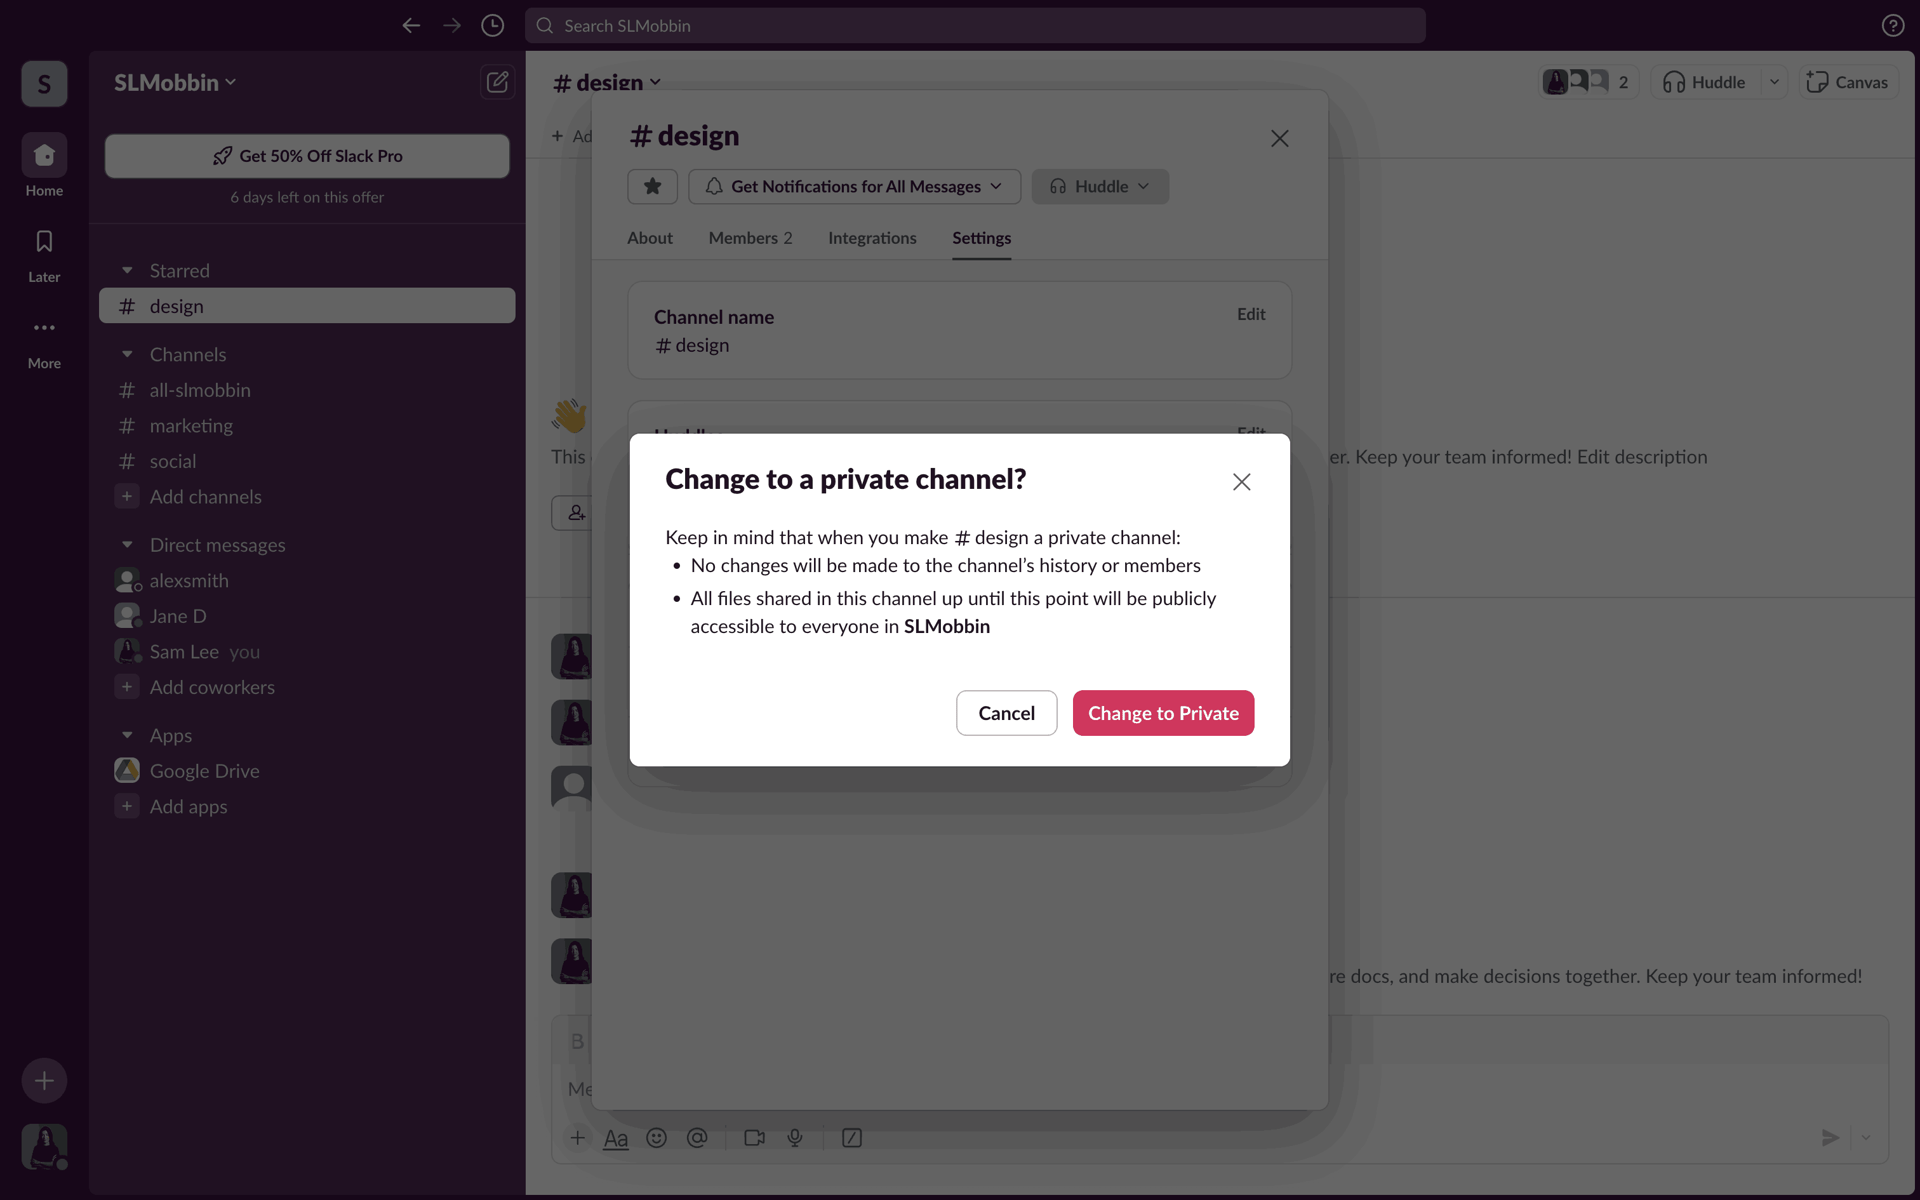
Task: Click the mention @ icon
Action: click(x=697, y=1138)
